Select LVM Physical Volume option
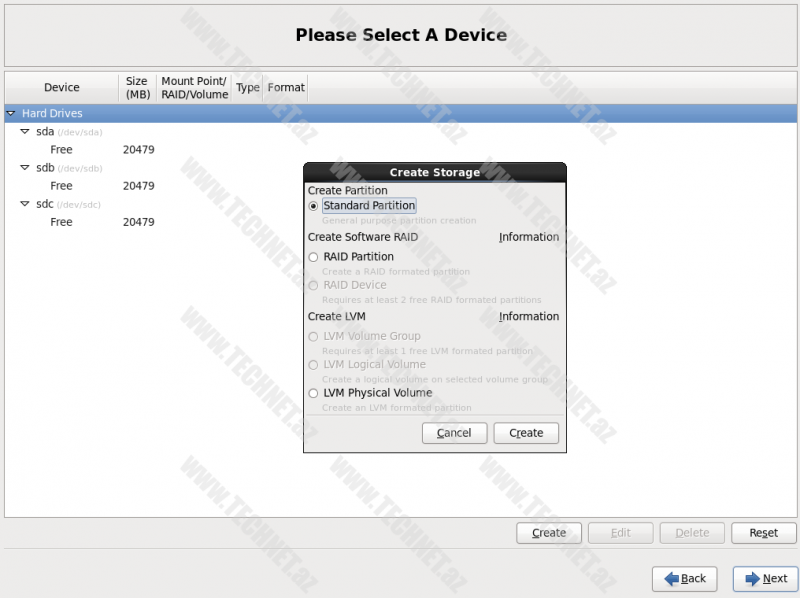This screenshot has height=598, width=800. 314,393
